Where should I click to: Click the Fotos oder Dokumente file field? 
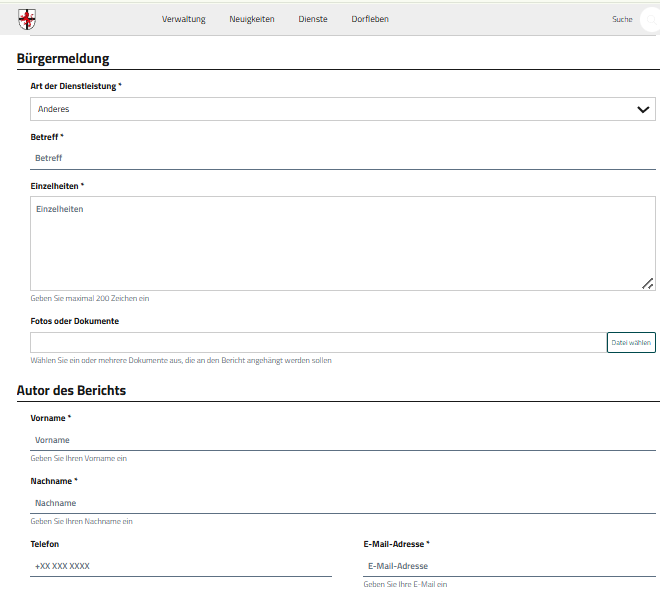tap(317, 342)
